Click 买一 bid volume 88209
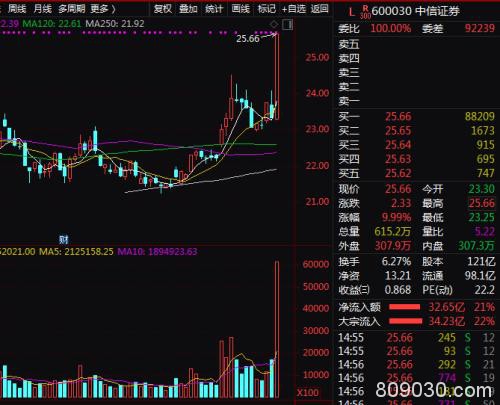 click(x=480, y=116)
